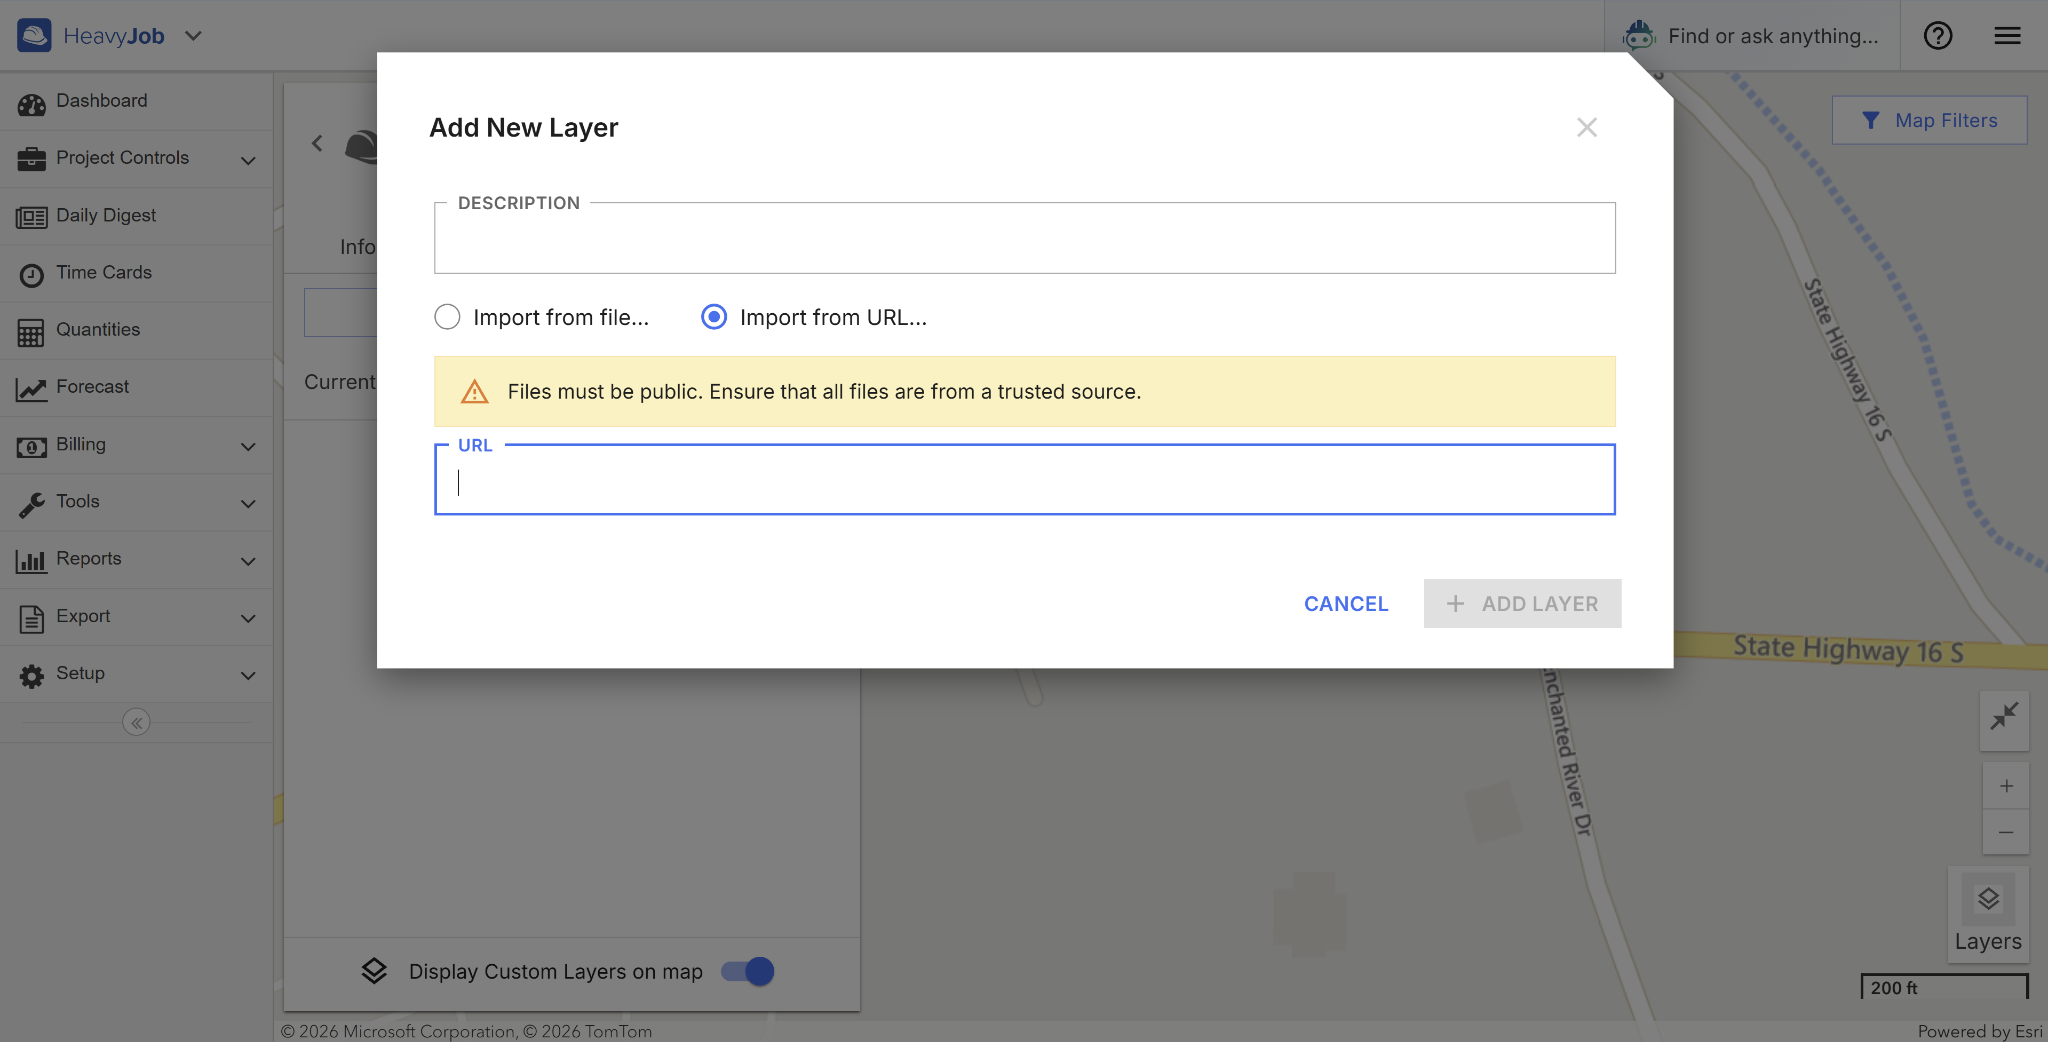2048x1042 pixels.
Task: Open Dashboard from the sidebar
Action: pyautogui.click(x=136, y=101)
